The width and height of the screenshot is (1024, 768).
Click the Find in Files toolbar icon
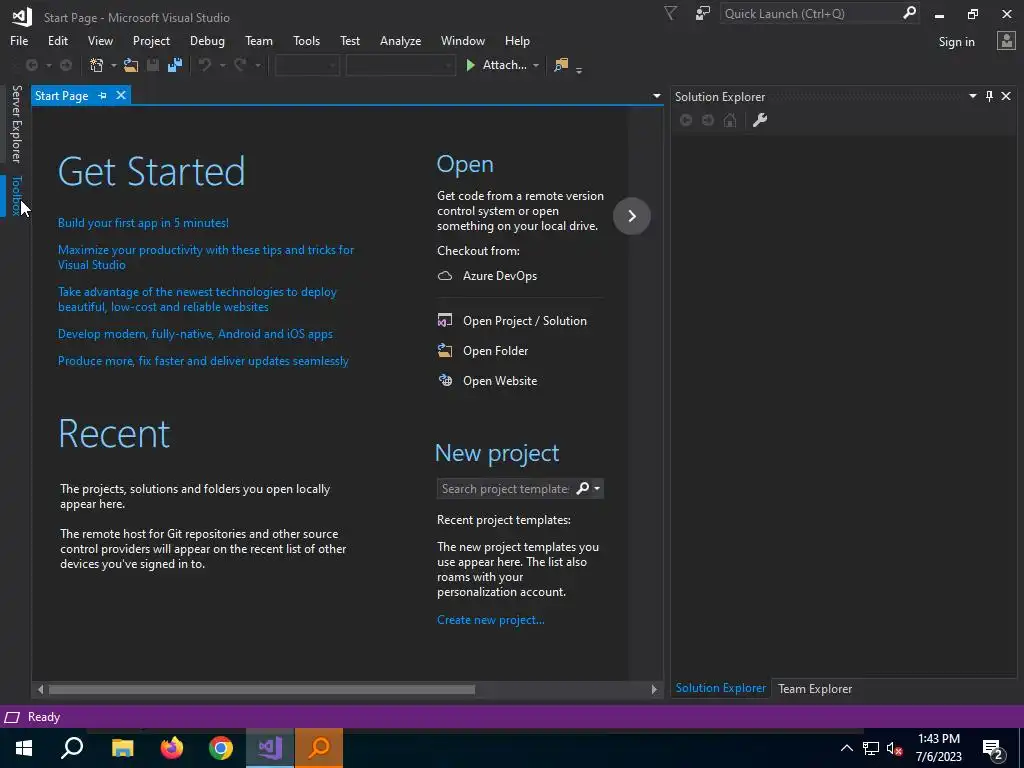point(561,65)
